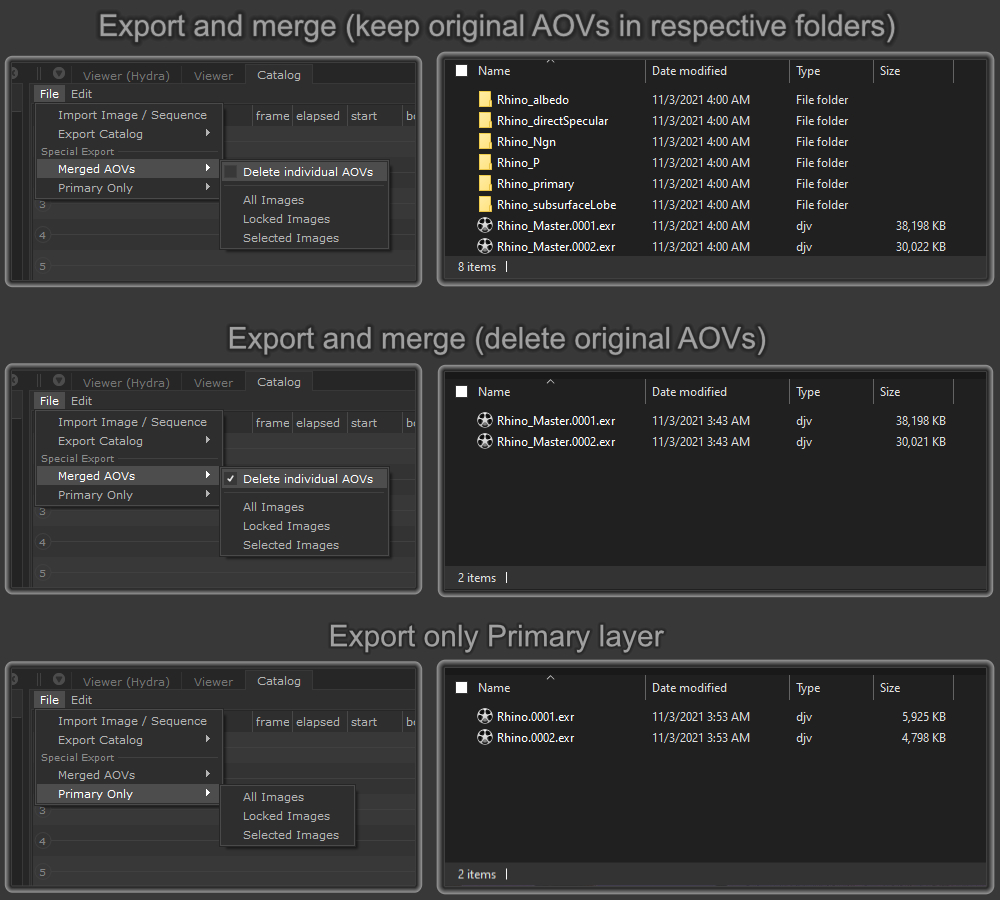
Task: Click the sort chevron above Name in 8 items list
Action: pos(550,61)
